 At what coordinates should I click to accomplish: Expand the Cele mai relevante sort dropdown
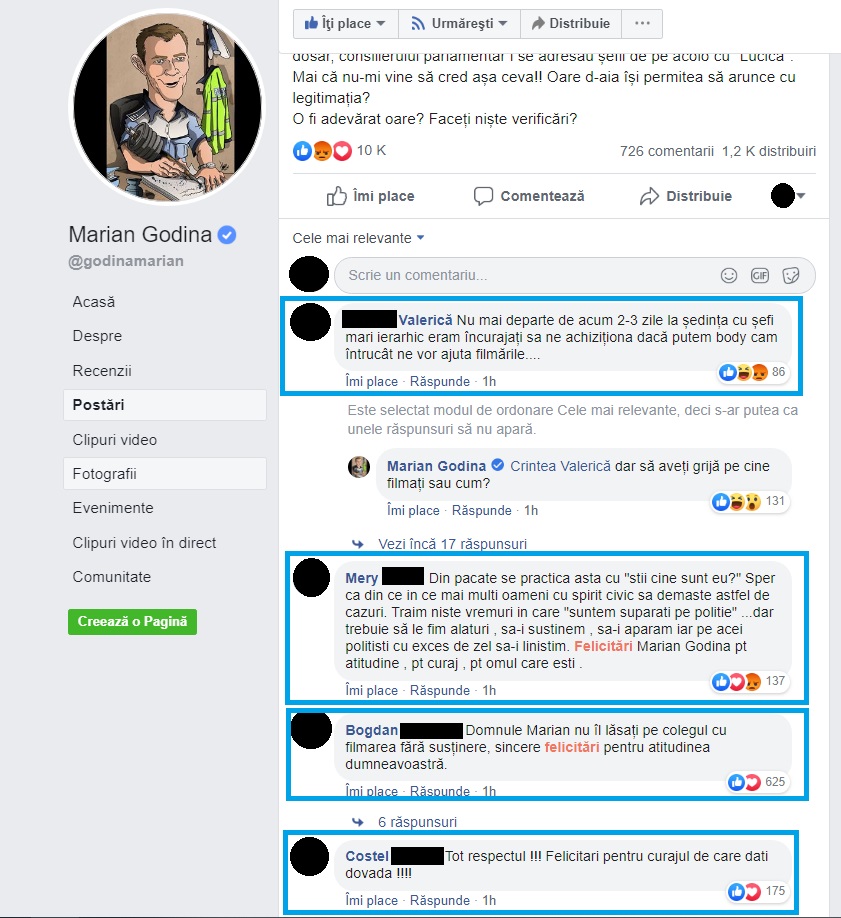click(x=358, y=238)
